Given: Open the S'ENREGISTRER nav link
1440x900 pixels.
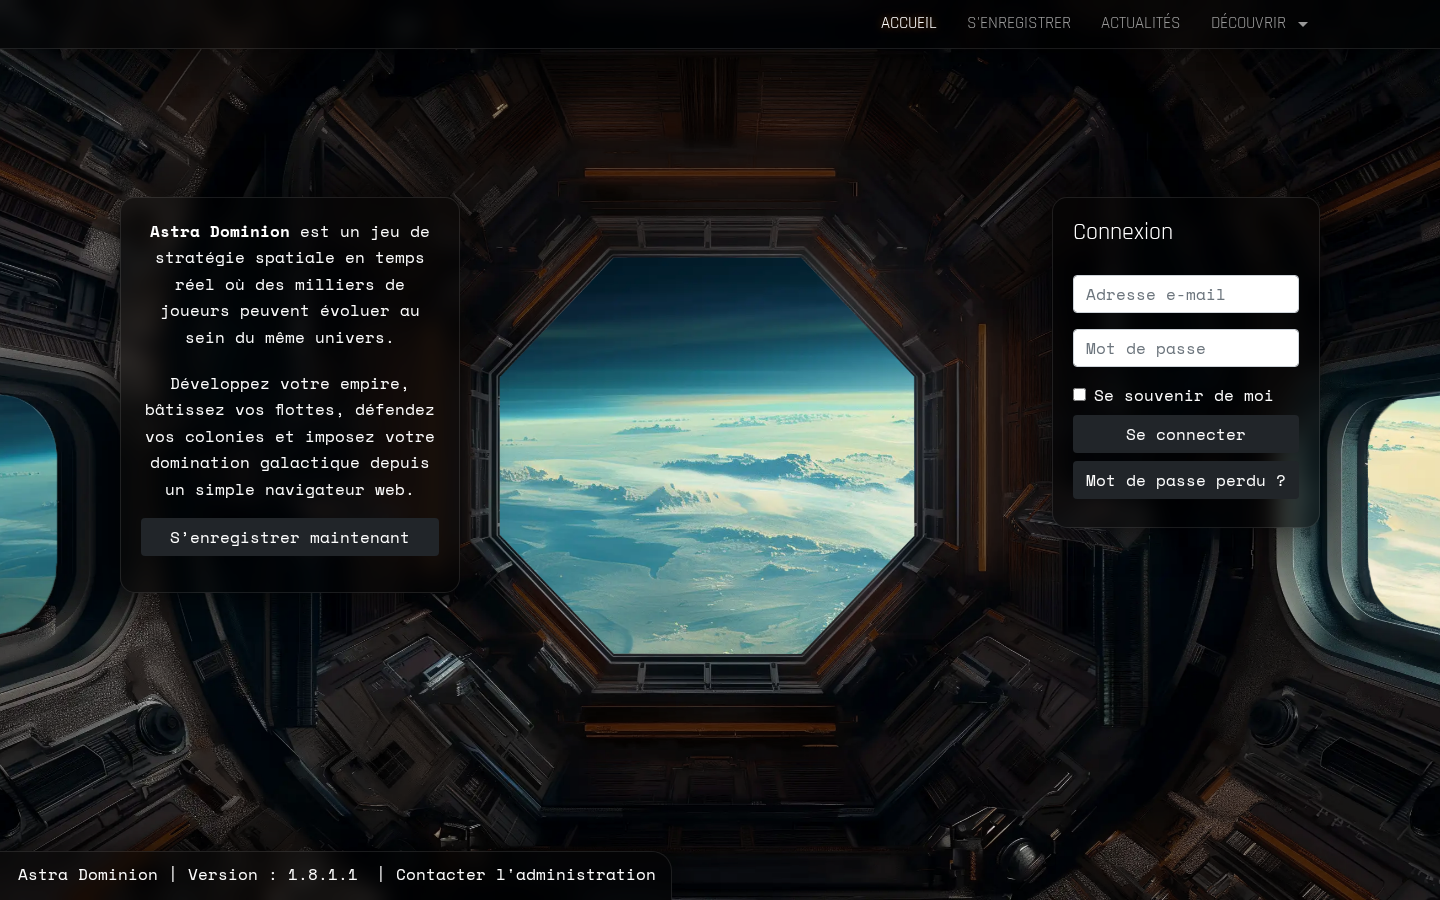Looking at the screenshot, I should (x=1018, y=23).
